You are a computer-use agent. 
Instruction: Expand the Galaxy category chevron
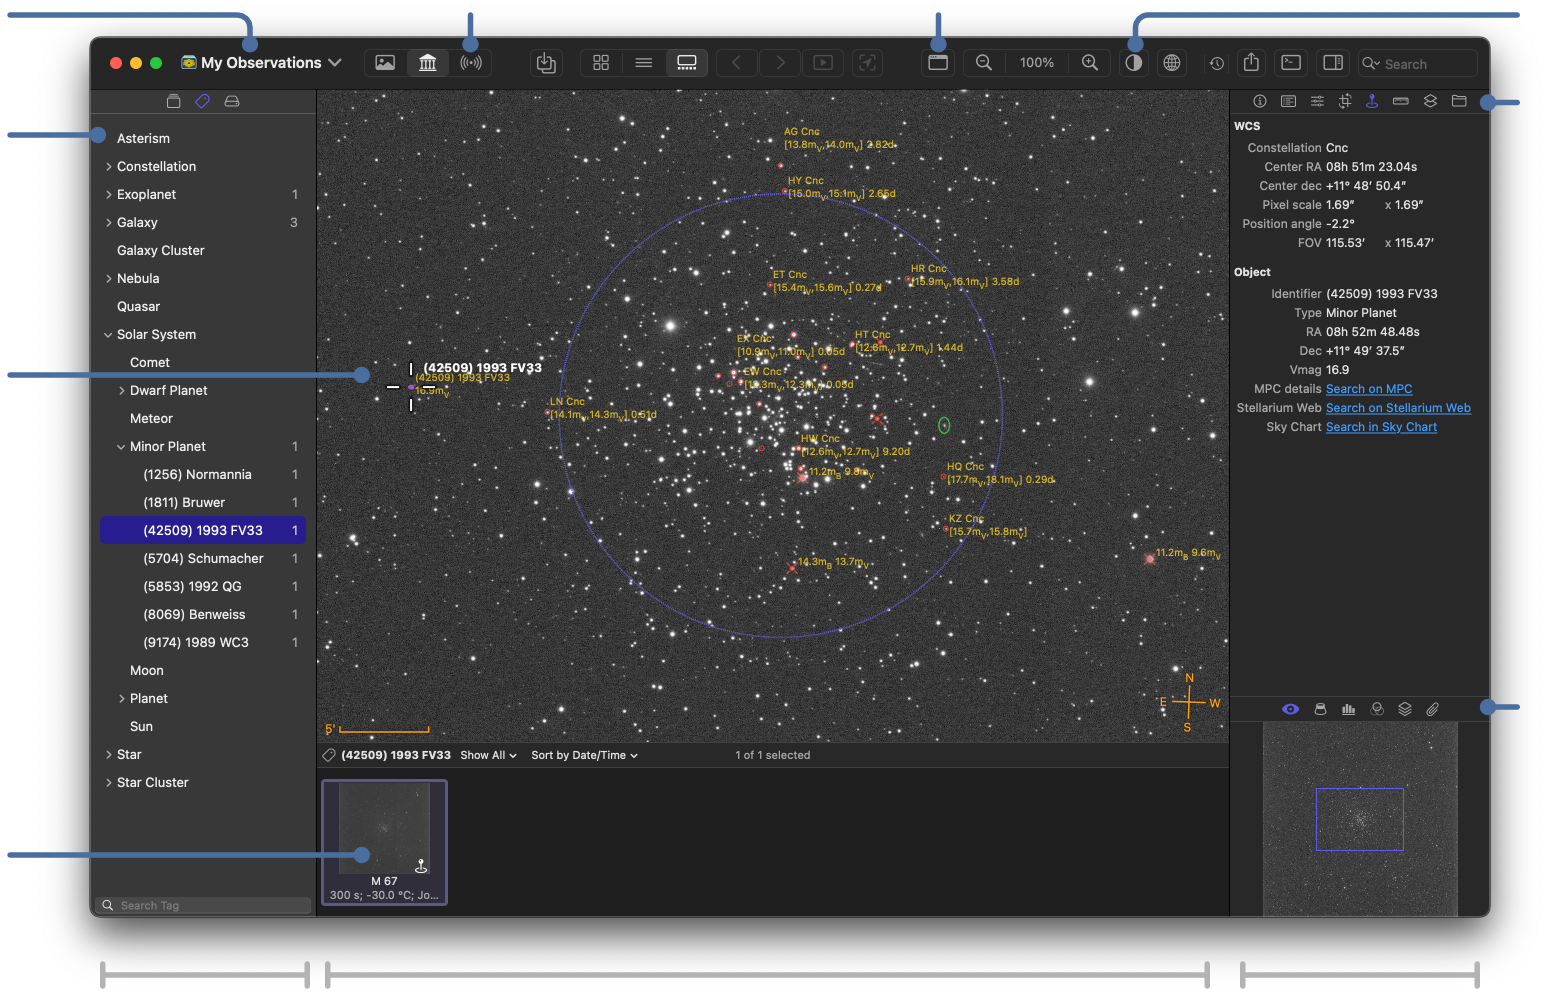108,223
